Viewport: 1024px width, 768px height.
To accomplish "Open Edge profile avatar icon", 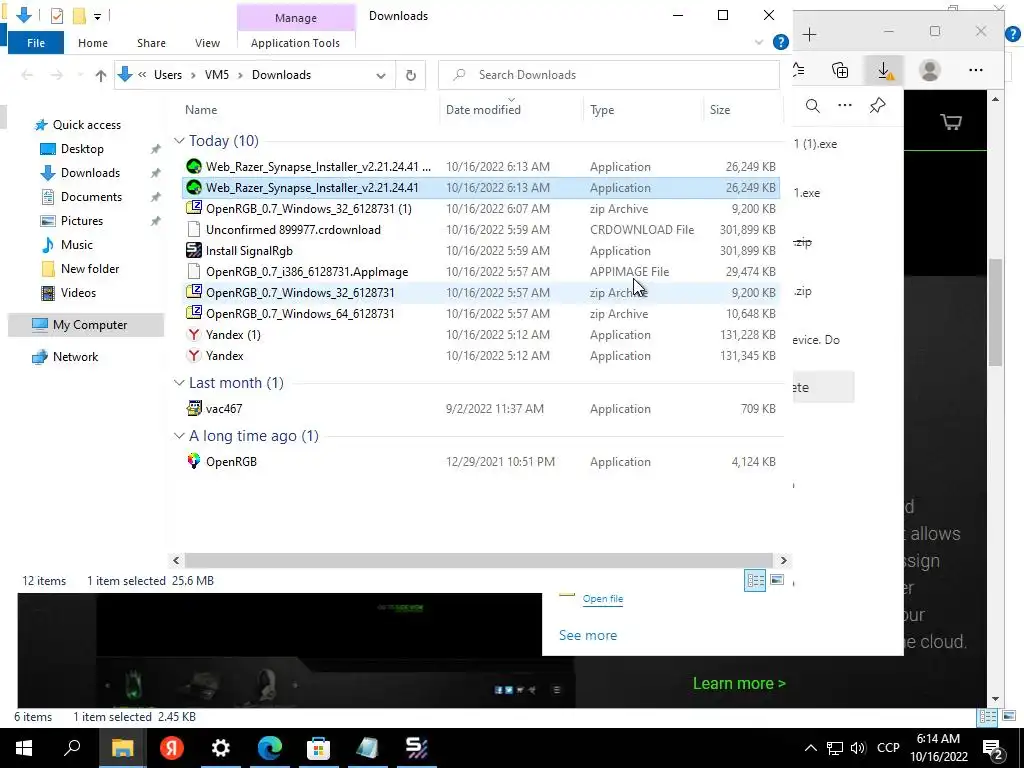I will tap(930, 70).
